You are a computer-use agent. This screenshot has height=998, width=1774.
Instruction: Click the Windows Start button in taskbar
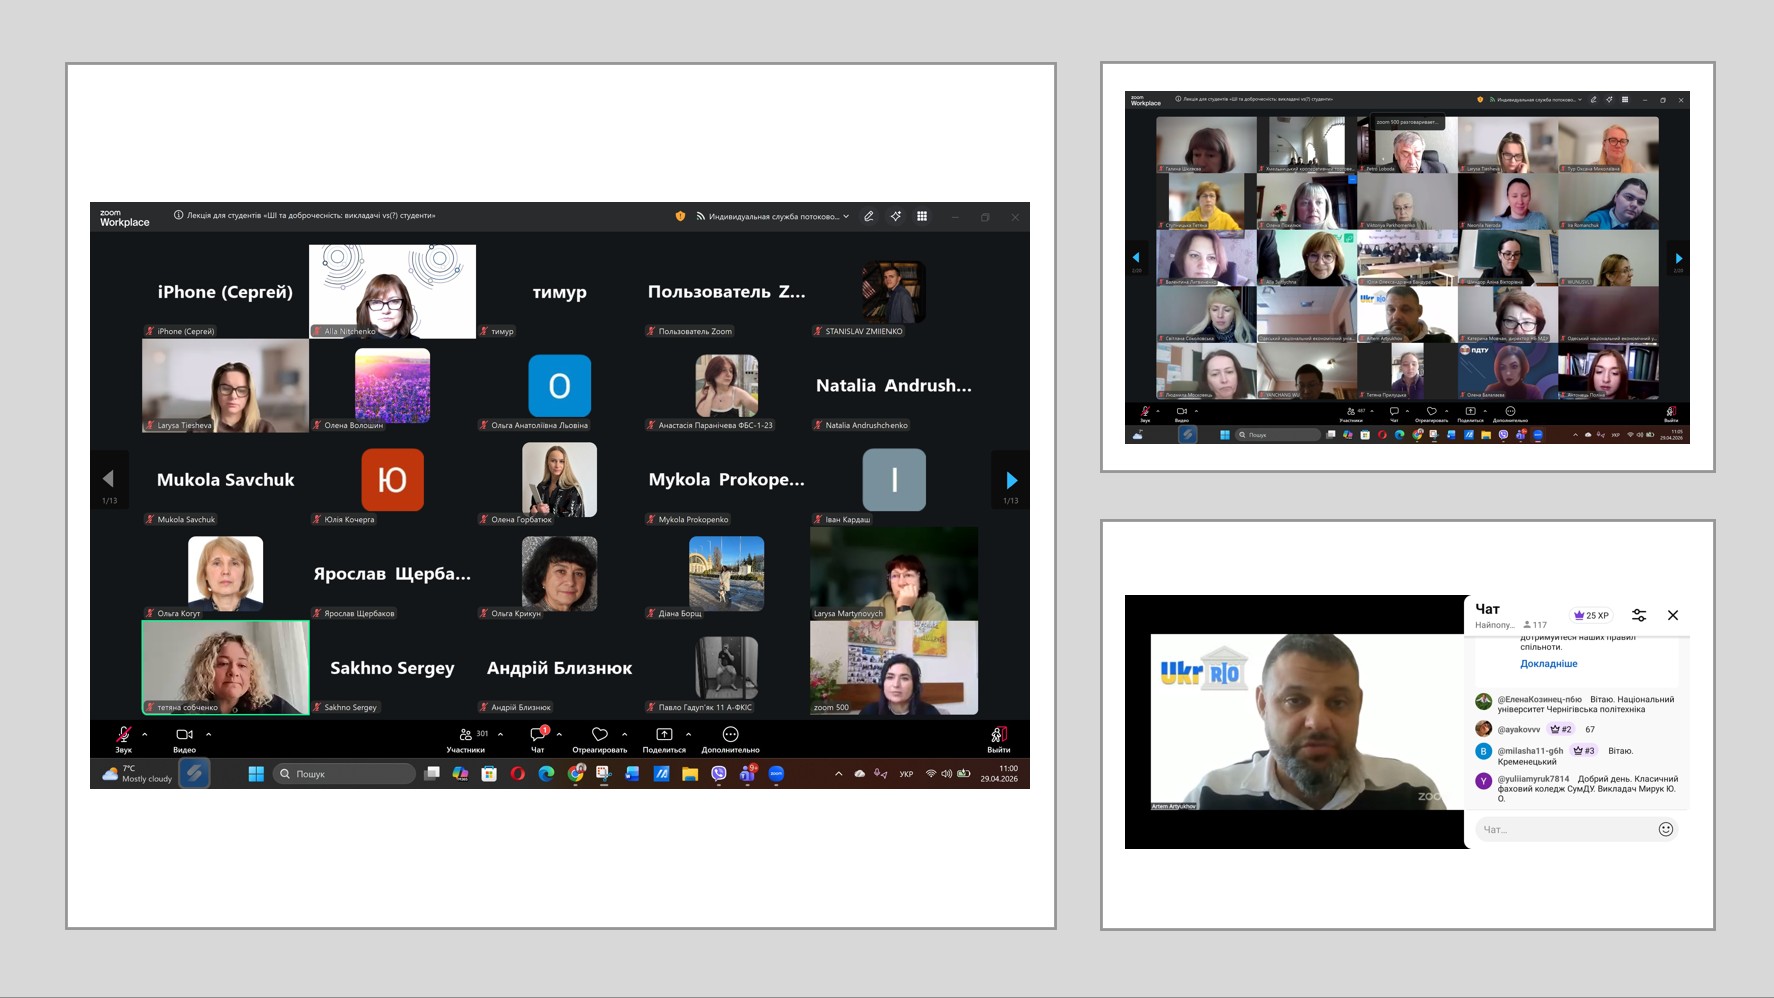(256, 774)
